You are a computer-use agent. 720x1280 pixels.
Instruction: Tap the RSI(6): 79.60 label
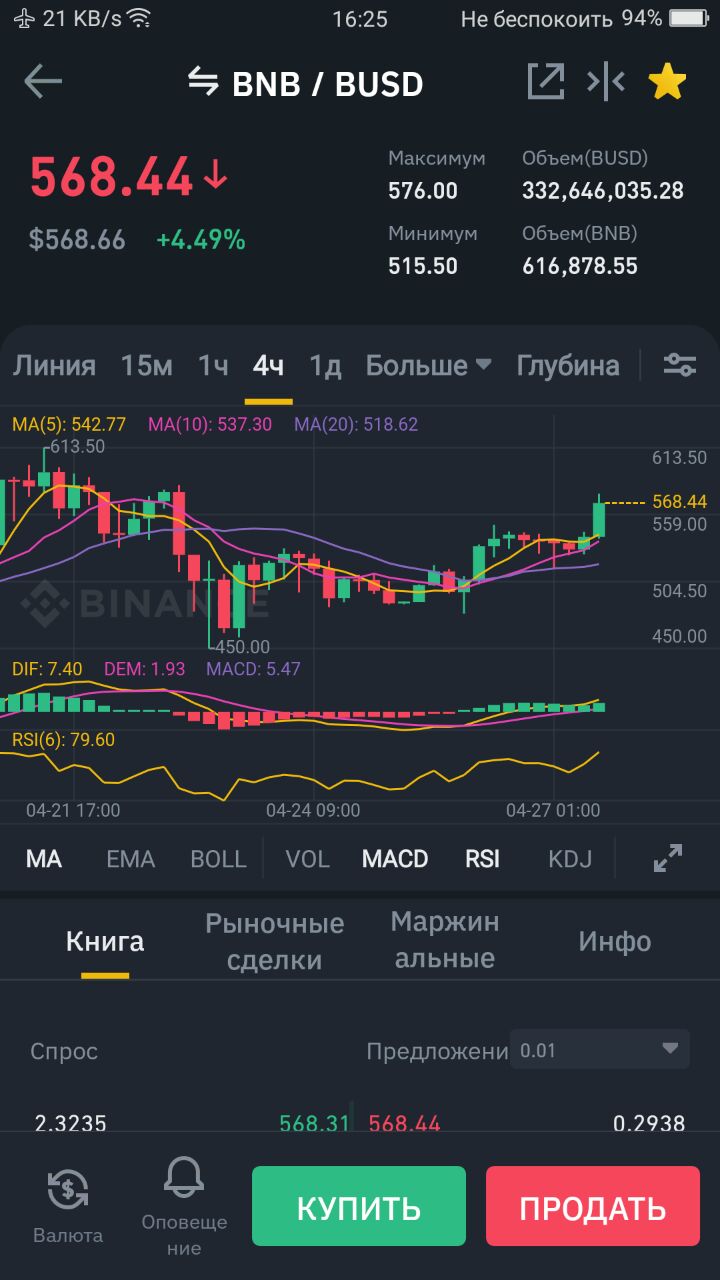63,740
